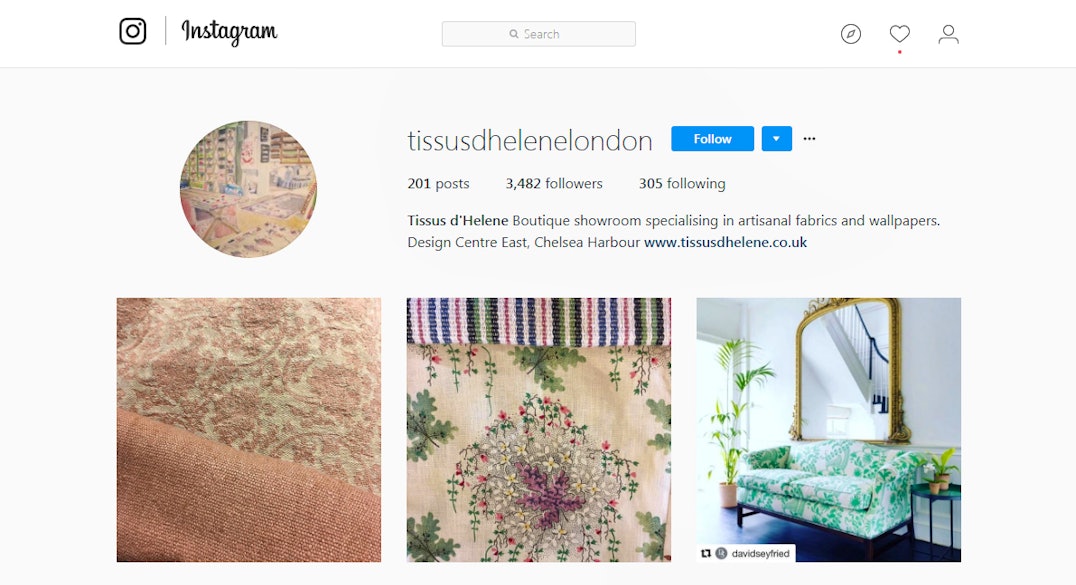Click the Instagram camera logo icon
This screenshot has height=585, width=1076.
tap(132, 31)
